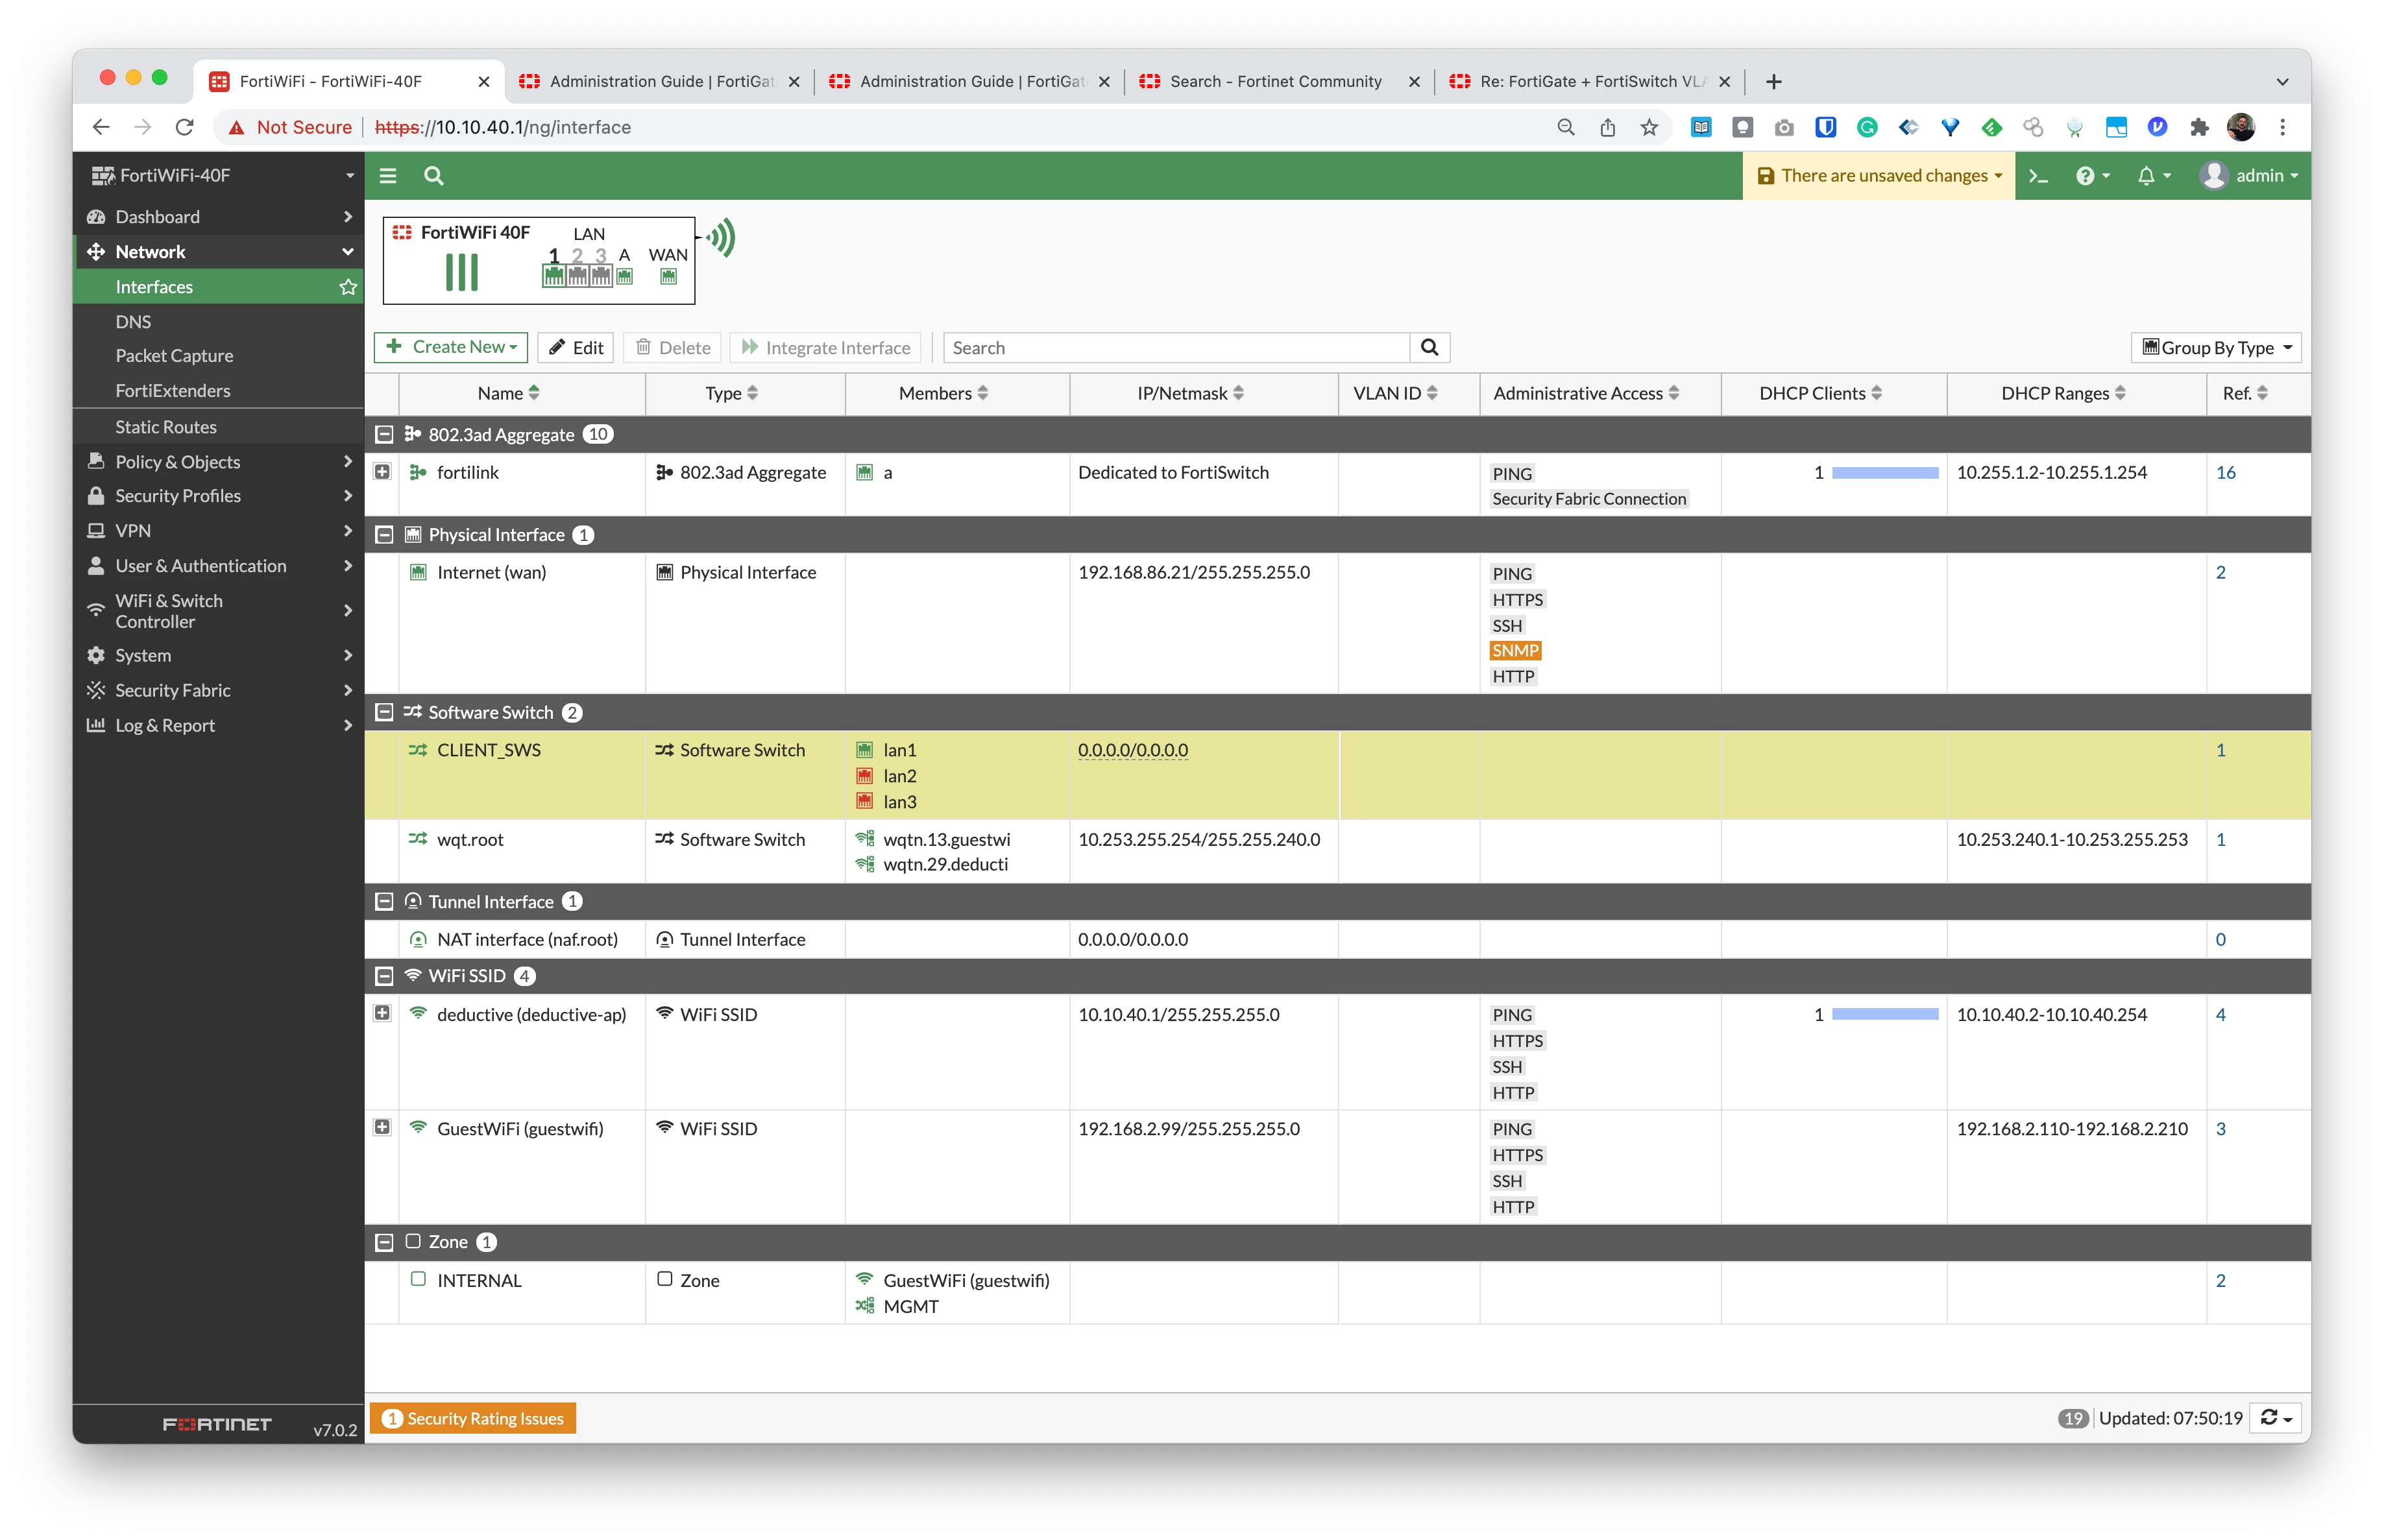Click the refresh dropdown button
The width and height of the screenshot is (2384, 1540).
pos(2275,1418)
